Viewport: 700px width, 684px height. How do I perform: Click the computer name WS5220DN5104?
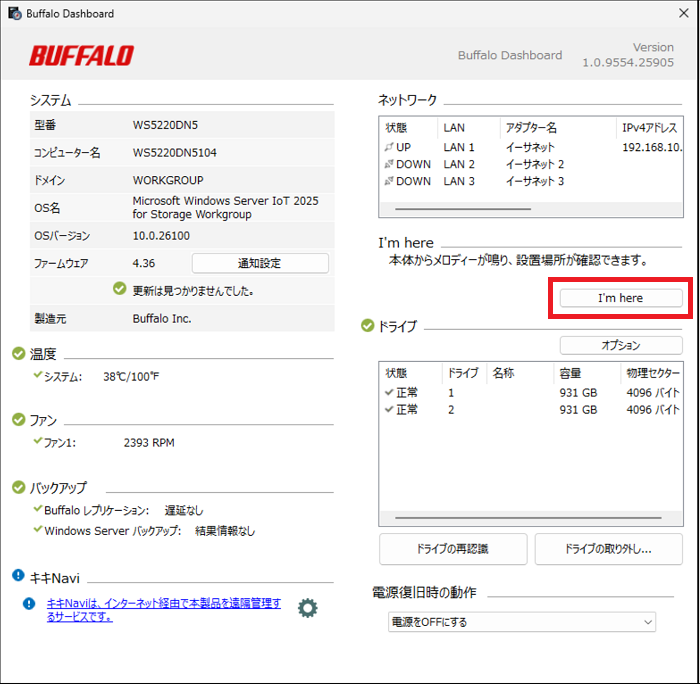pyautogui.click(x=175, y=153)
